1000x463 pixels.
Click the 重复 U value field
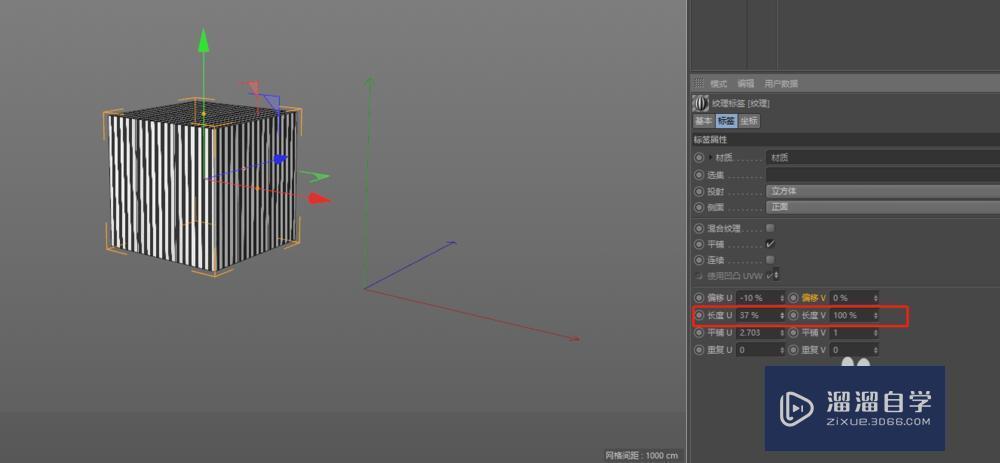[x=758, y=349]
